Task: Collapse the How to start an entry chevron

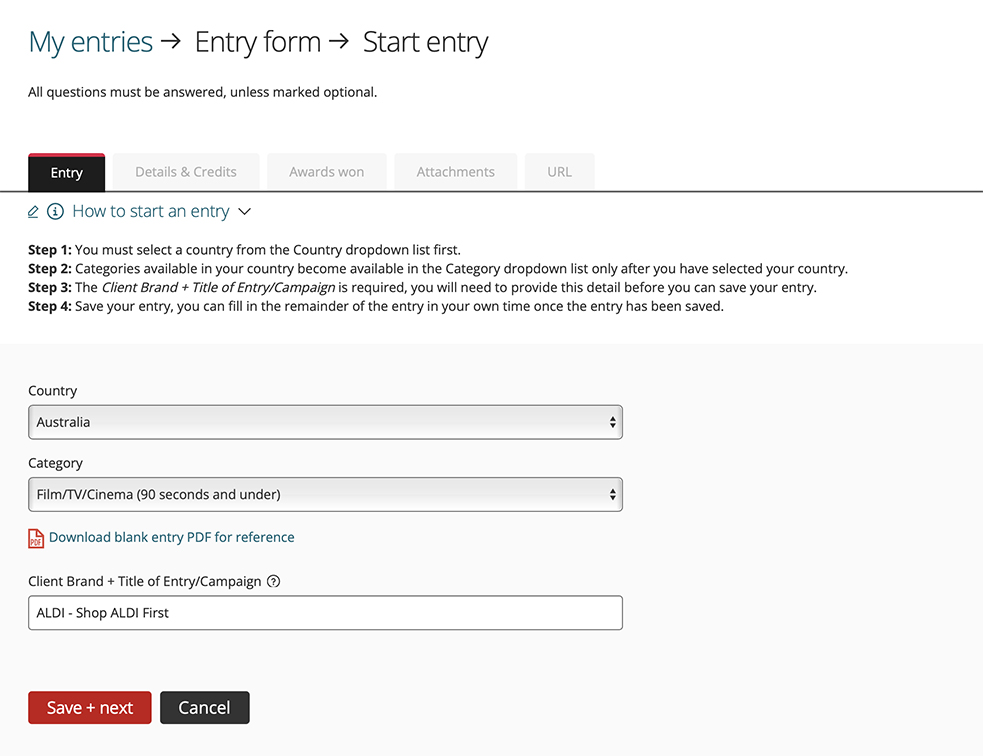Action: (x=244, y=212)
